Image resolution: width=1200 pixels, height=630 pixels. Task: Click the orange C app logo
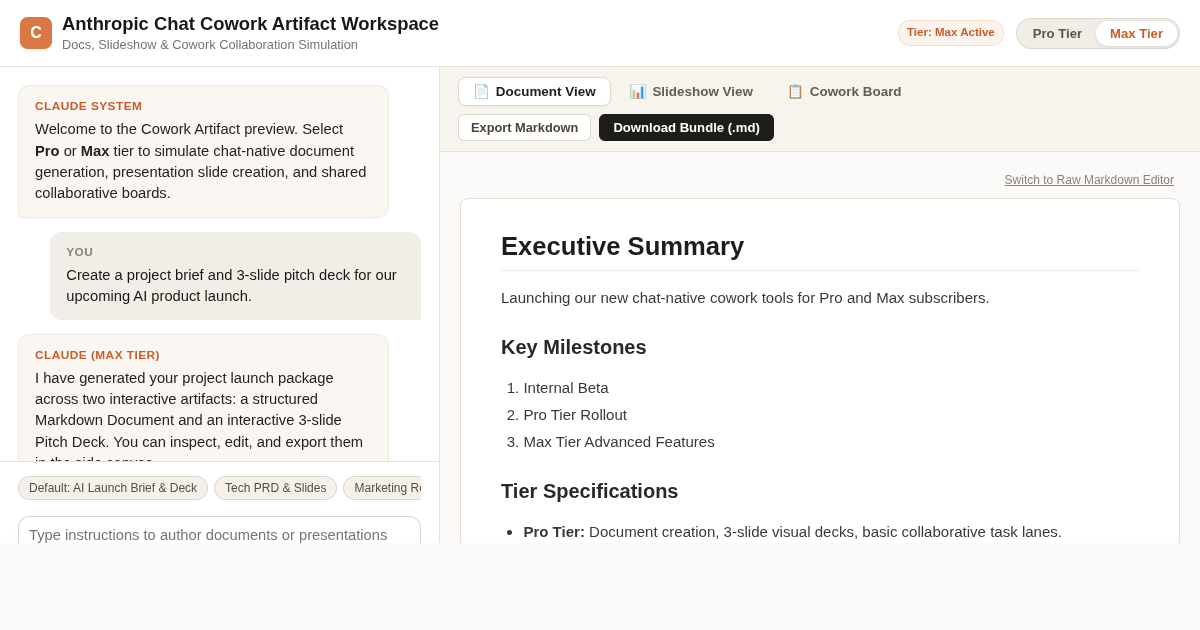[36, 33]
